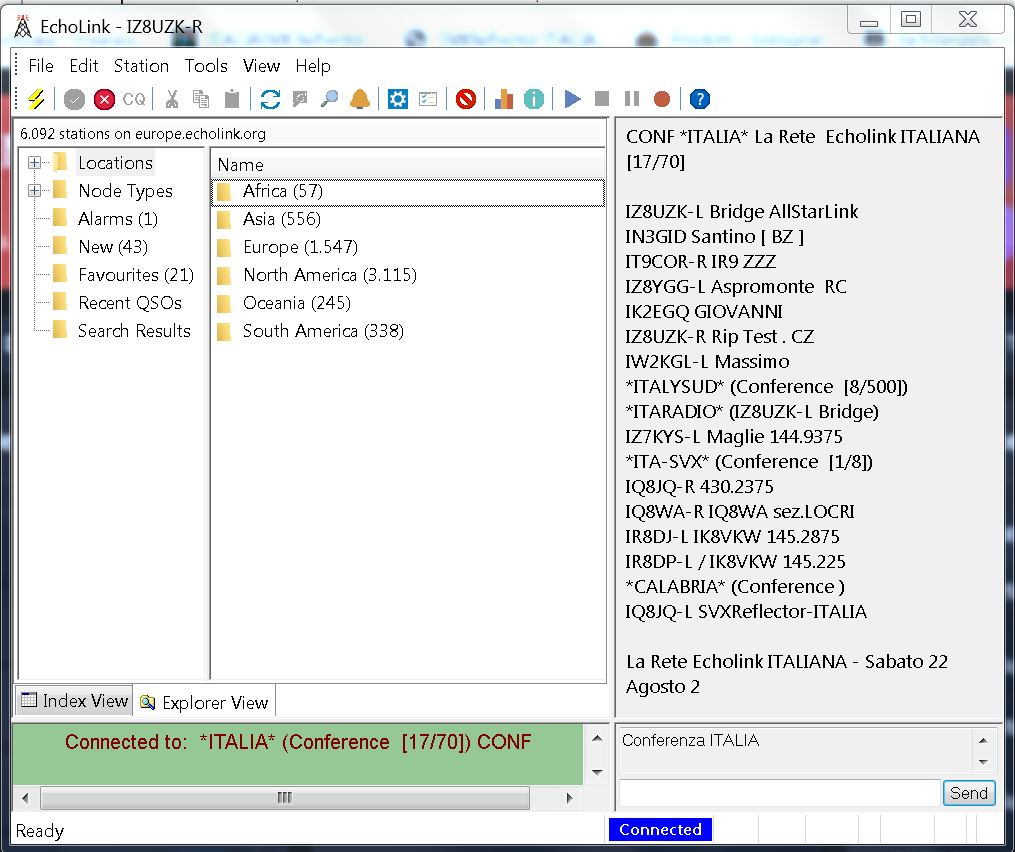Viewport: 1015px width, 852px height.
Task: Open Setup via the blue gear icon
Action: pos(397,99)
